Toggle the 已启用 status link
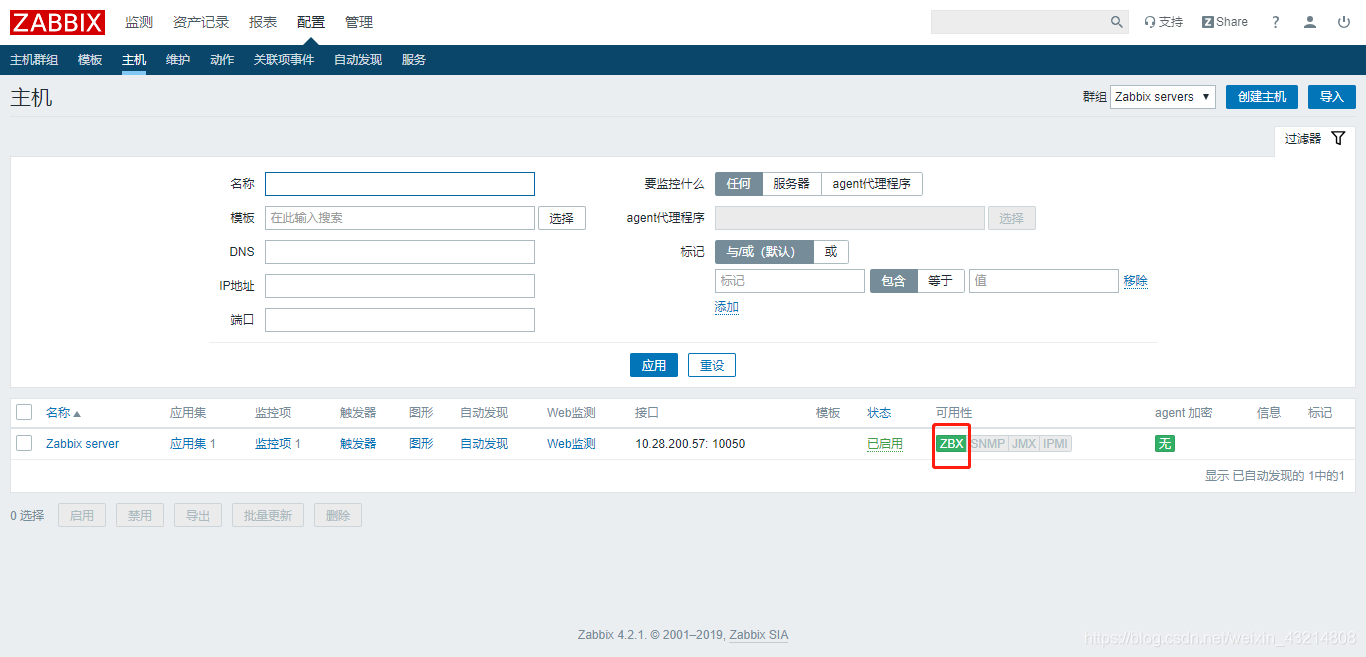This screenshot has width=1366, height=657. (885, 444)
